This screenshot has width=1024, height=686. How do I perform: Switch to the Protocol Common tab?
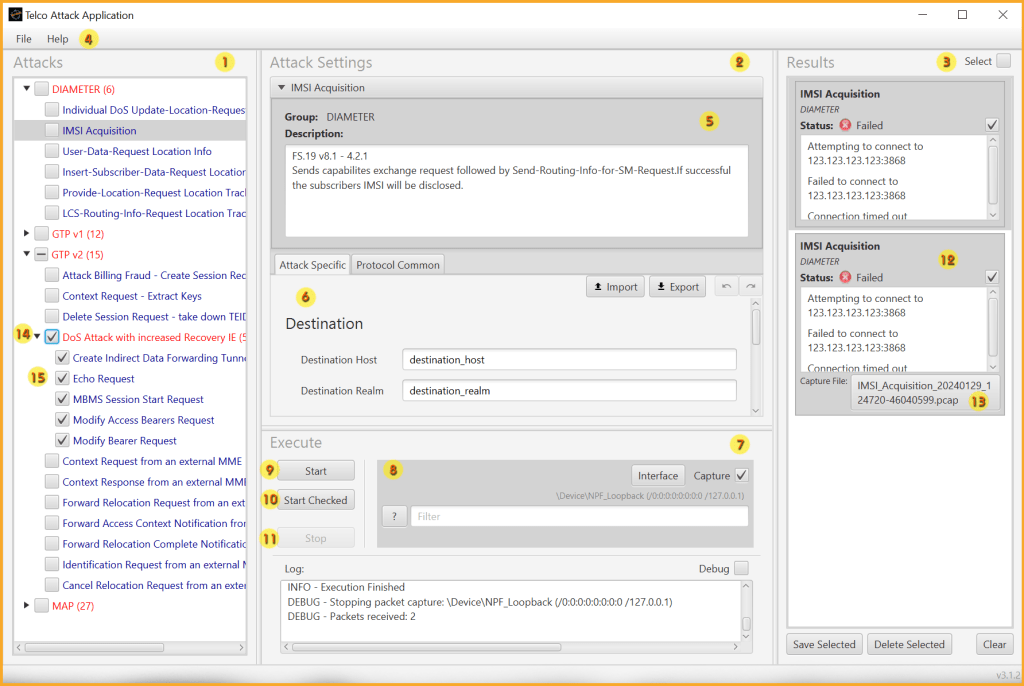click(x=398, y=265)
